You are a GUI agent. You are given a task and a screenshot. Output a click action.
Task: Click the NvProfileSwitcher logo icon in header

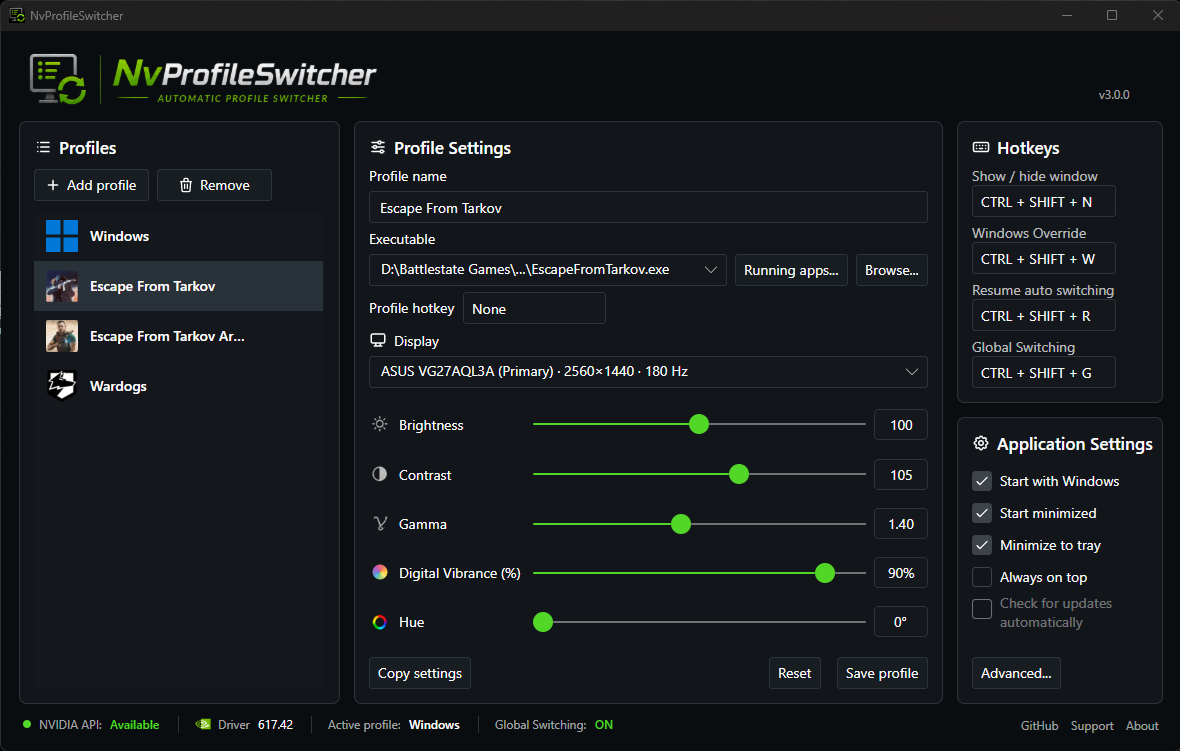click(58, 79)
